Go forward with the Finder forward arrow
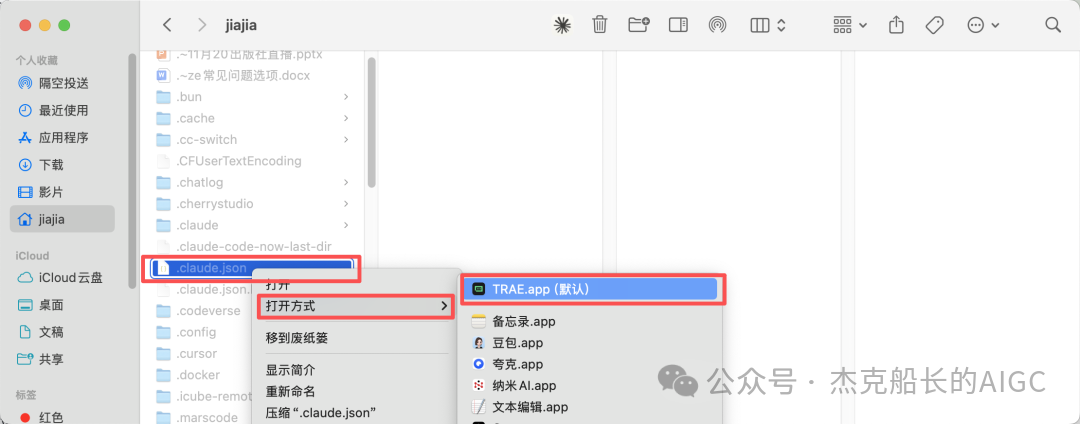Viewport: 1080px width, 424px height. pos(202,25)
